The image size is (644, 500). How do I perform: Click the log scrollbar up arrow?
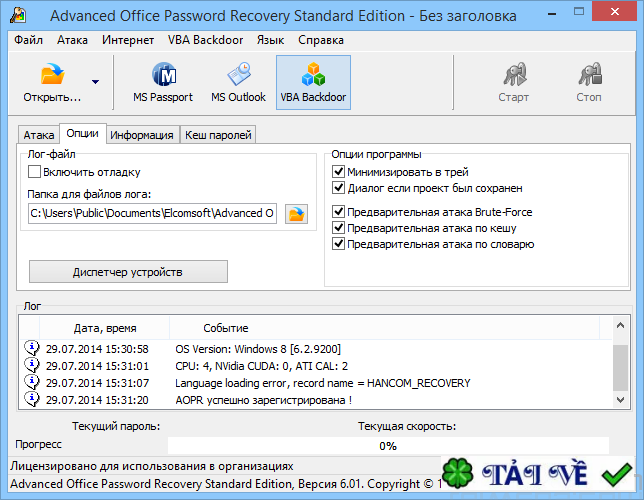pos(620,325)
